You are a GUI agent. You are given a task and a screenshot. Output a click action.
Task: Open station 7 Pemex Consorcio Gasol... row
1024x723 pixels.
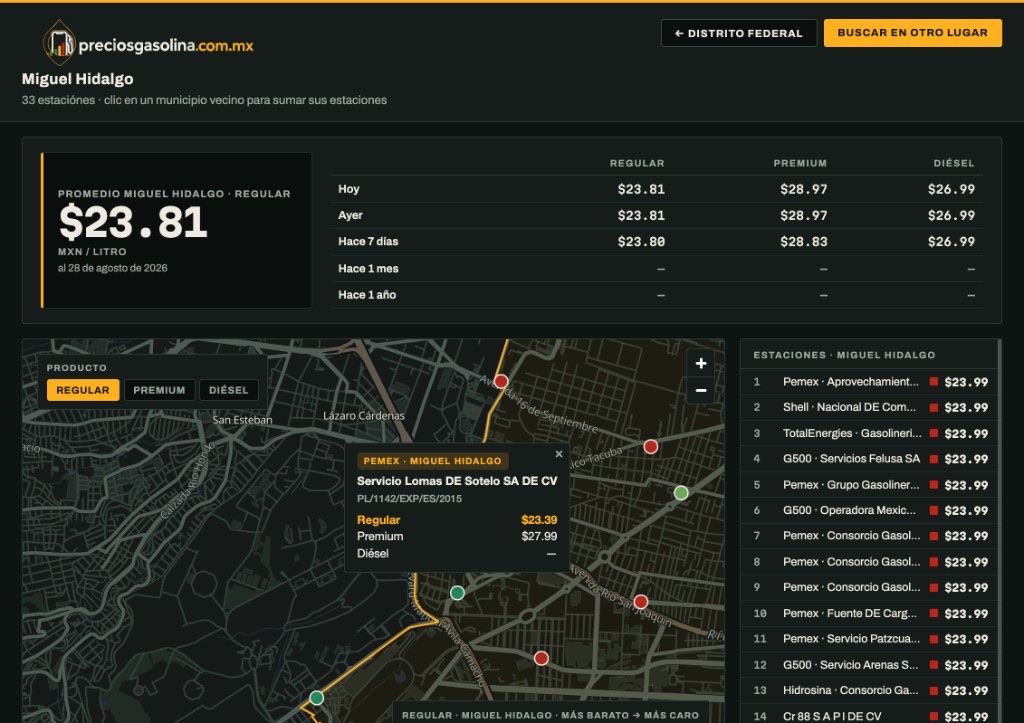tap(869, 536)
